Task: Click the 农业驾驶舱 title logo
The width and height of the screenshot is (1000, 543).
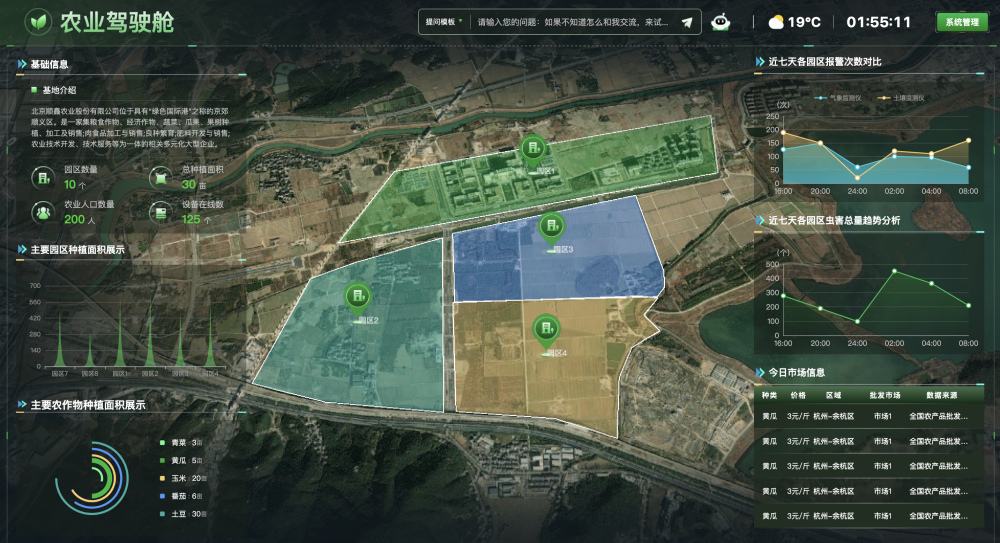Action: click(x=38, y=21)
